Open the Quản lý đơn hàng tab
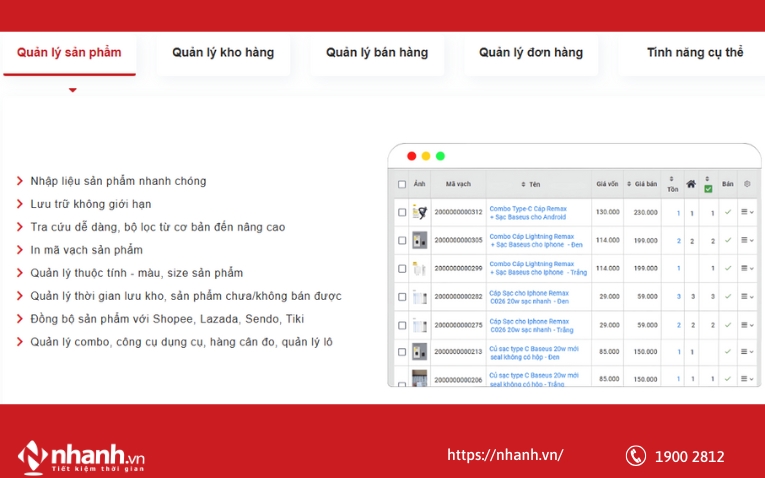Image resolution: width=765 pixels, height=478 pixels. pyautogui.click(x=531, y=53)
